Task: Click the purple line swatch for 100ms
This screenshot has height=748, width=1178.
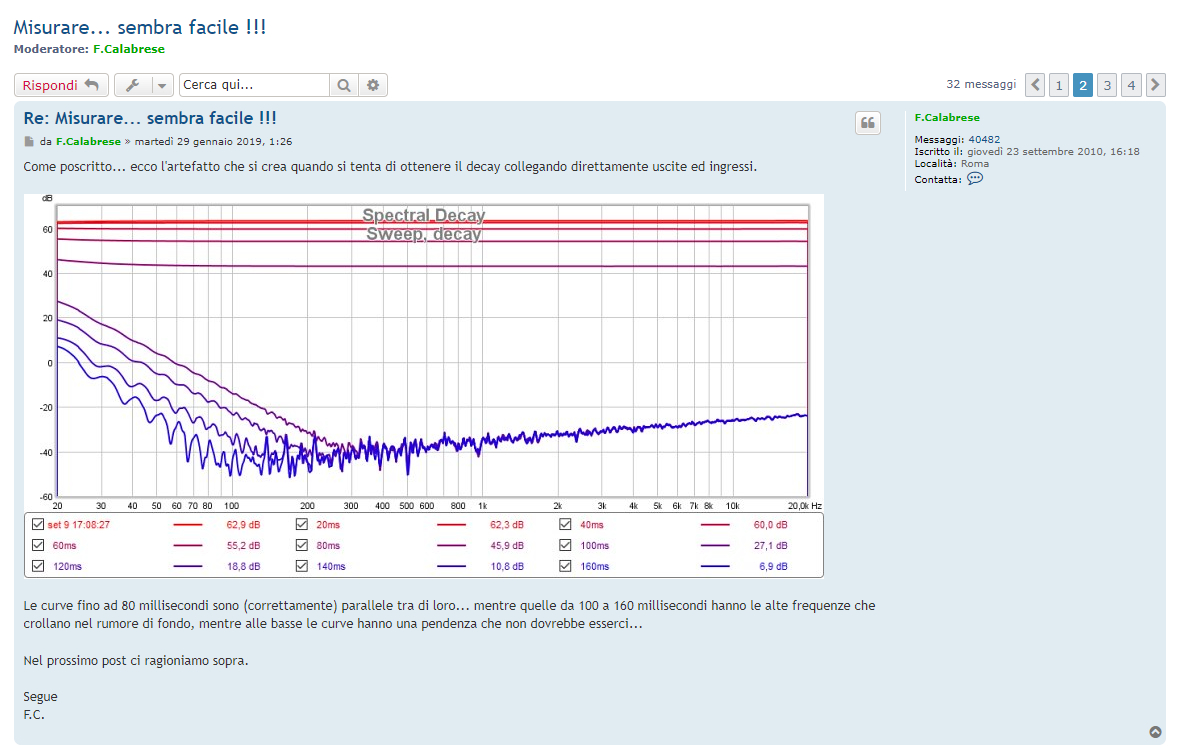Action: pyautogui.click(x=715, y=546)
